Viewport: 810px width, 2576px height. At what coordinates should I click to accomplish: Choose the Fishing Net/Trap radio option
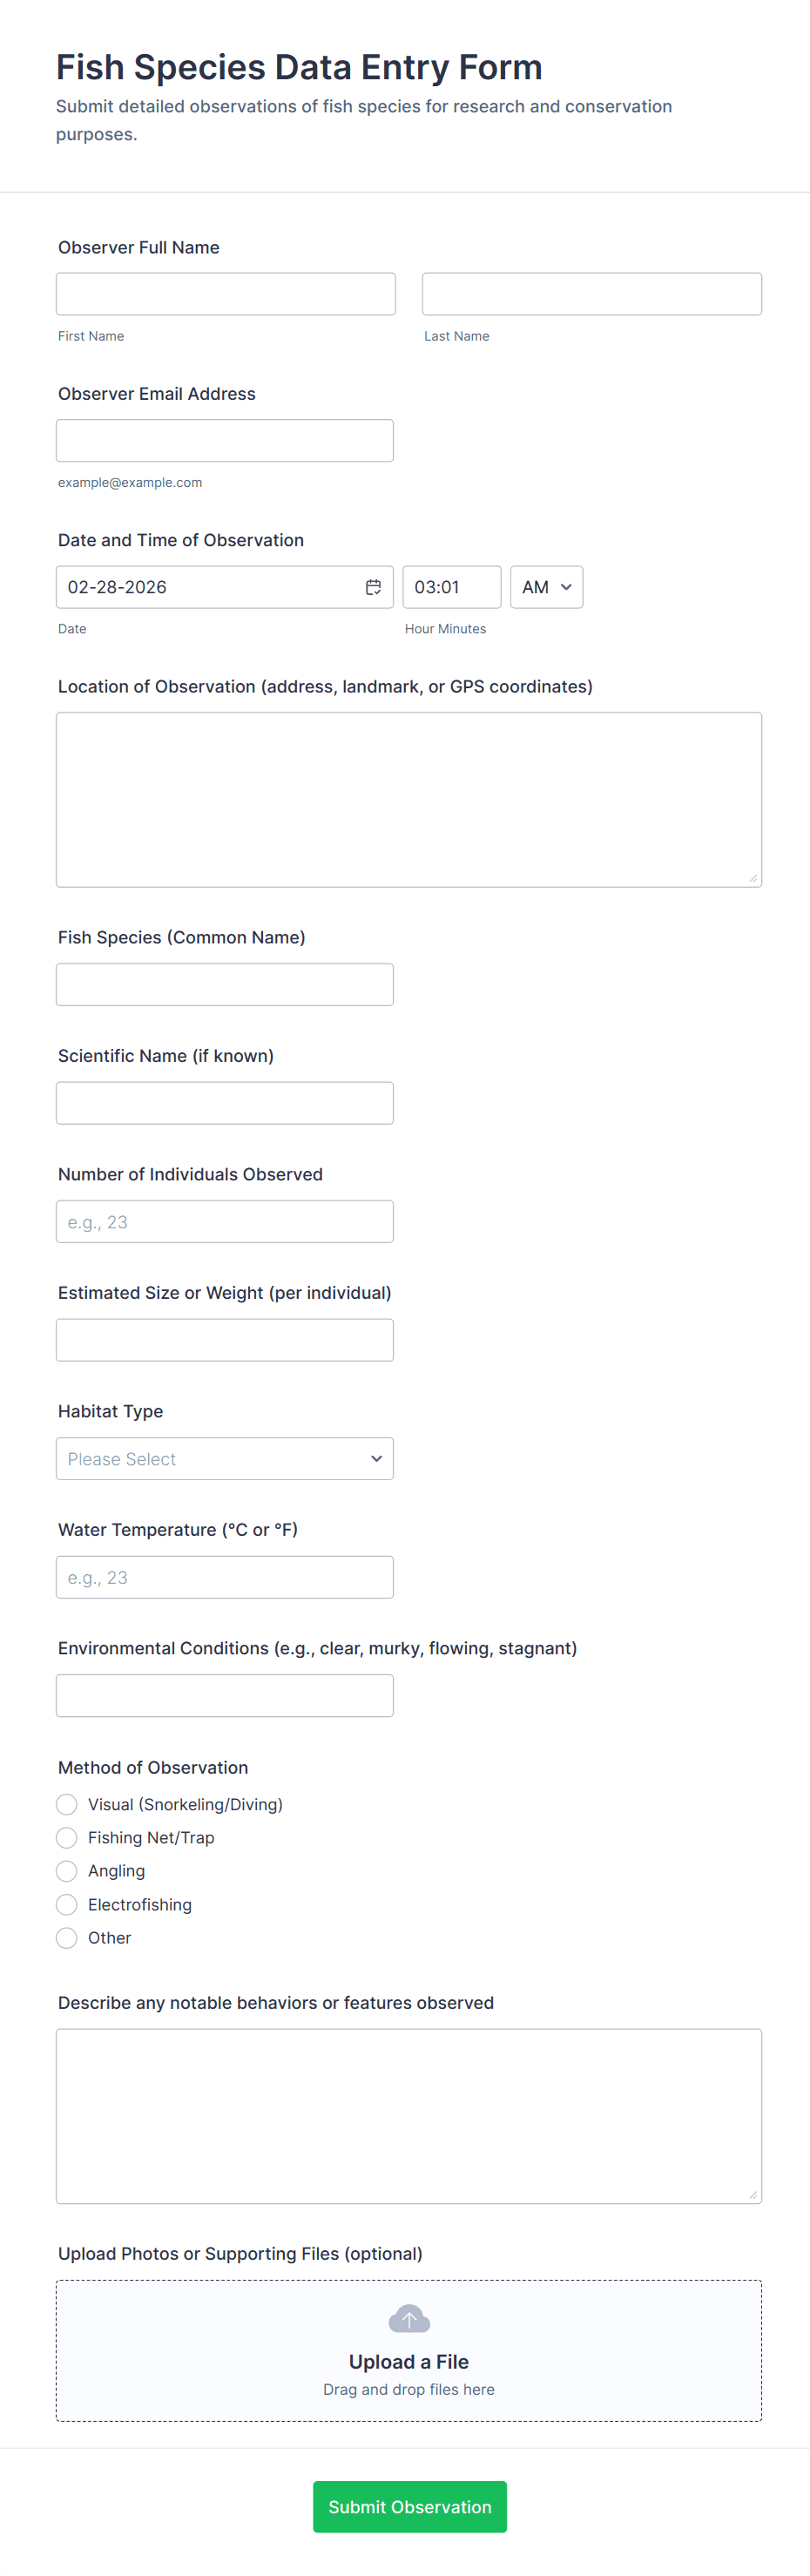pyautogui.click(x=67, y=1838)
